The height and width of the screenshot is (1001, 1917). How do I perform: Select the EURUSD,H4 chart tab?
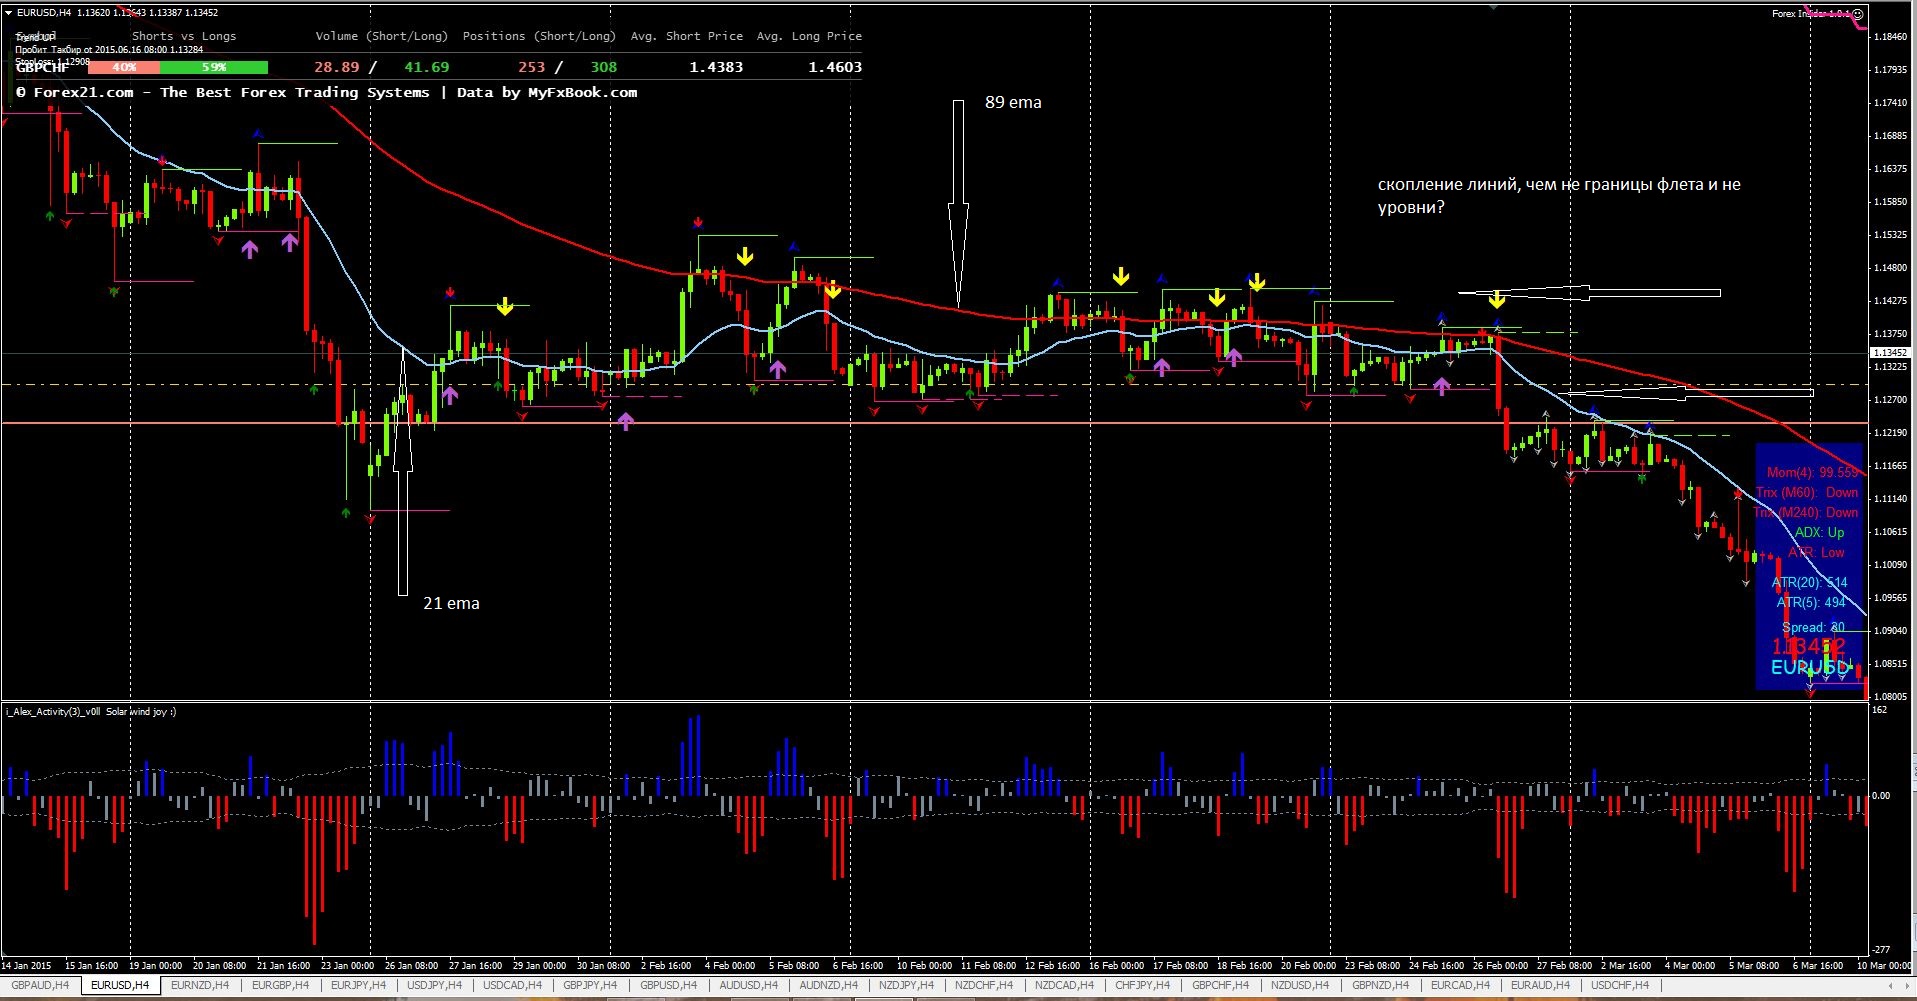tap(120, 986)
